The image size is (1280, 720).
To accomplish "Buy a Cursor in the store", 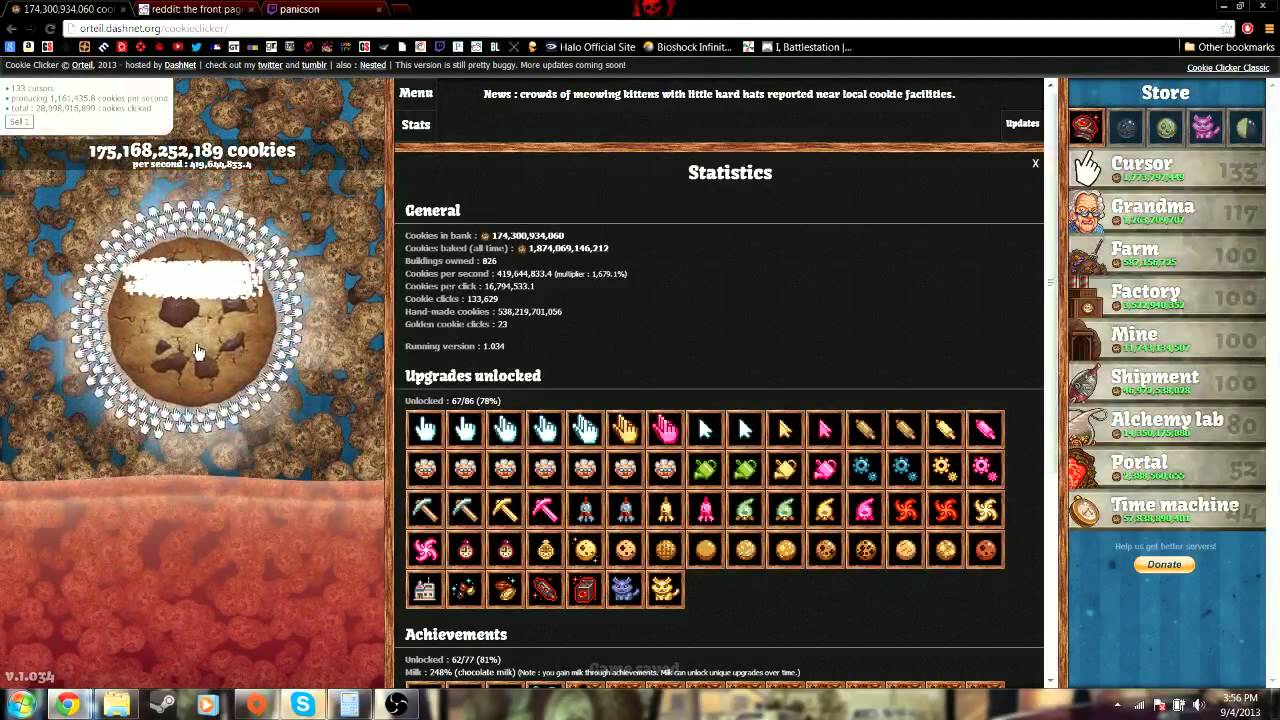I will [1165, 168].
